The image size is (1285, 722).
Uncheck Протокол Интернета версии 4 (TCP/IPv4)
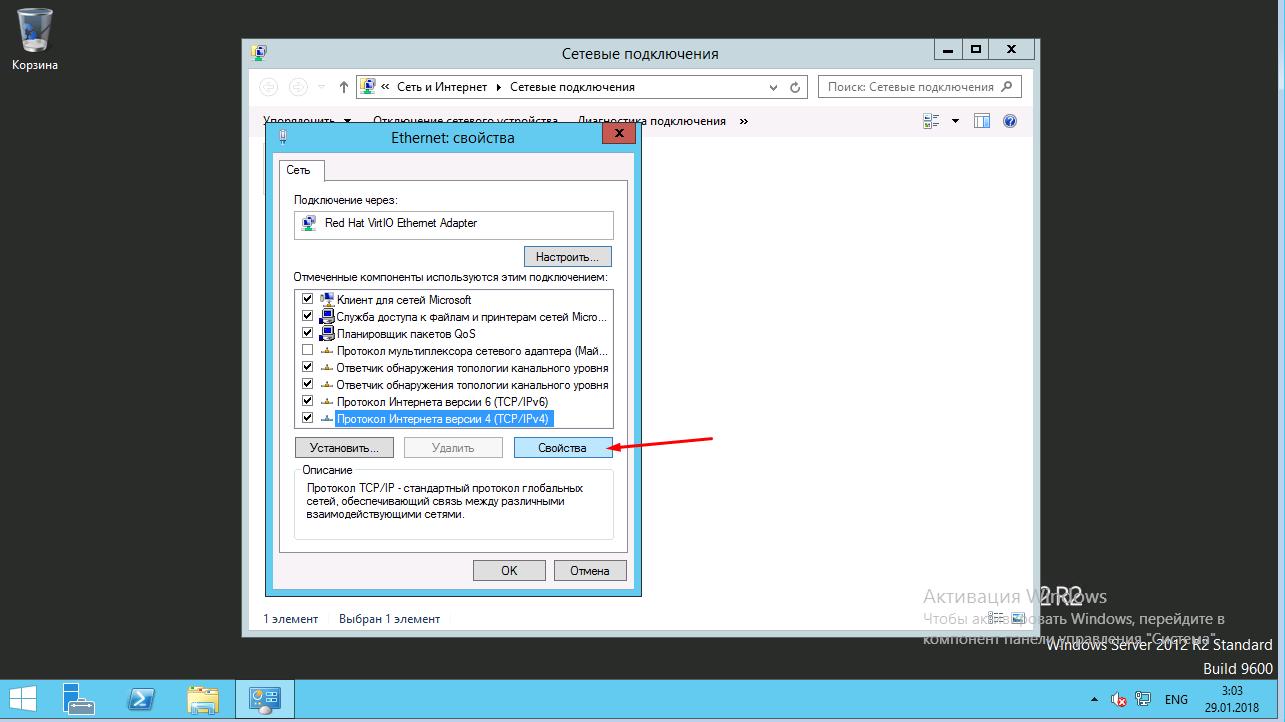307,418
